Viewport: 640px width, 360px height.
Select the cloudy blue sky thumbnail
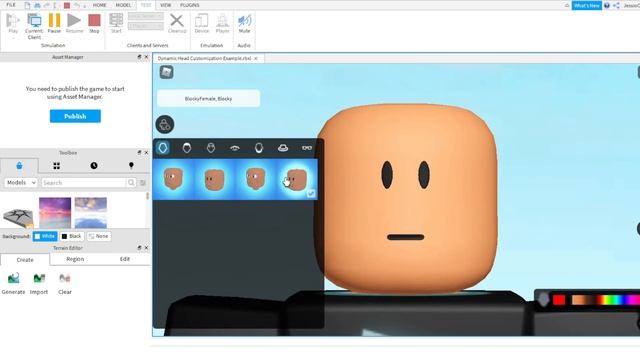coord(91,213)
